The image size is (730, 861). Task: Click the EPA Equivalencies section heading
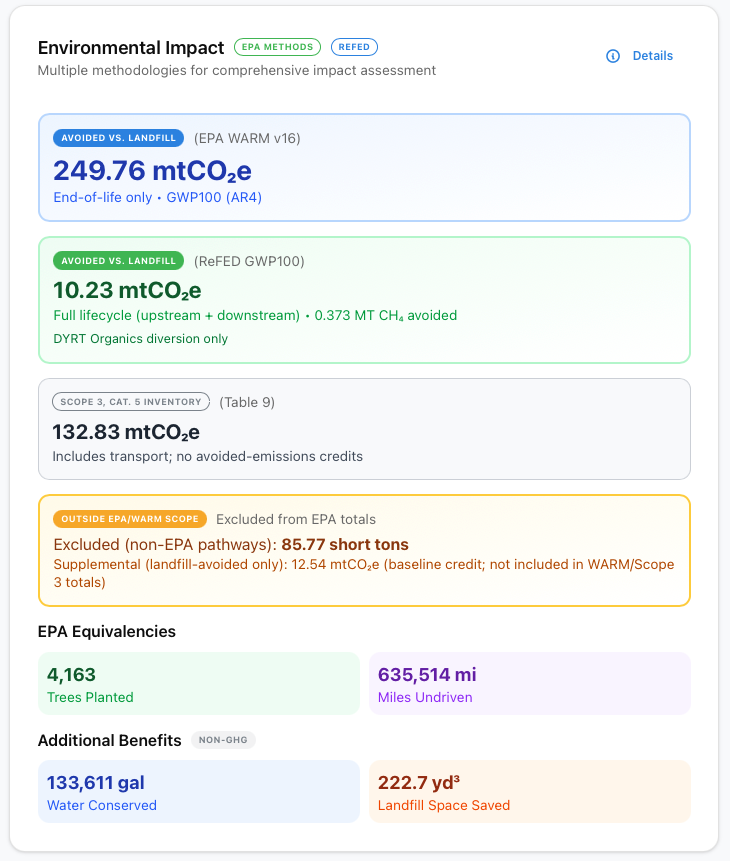point(107,632)
